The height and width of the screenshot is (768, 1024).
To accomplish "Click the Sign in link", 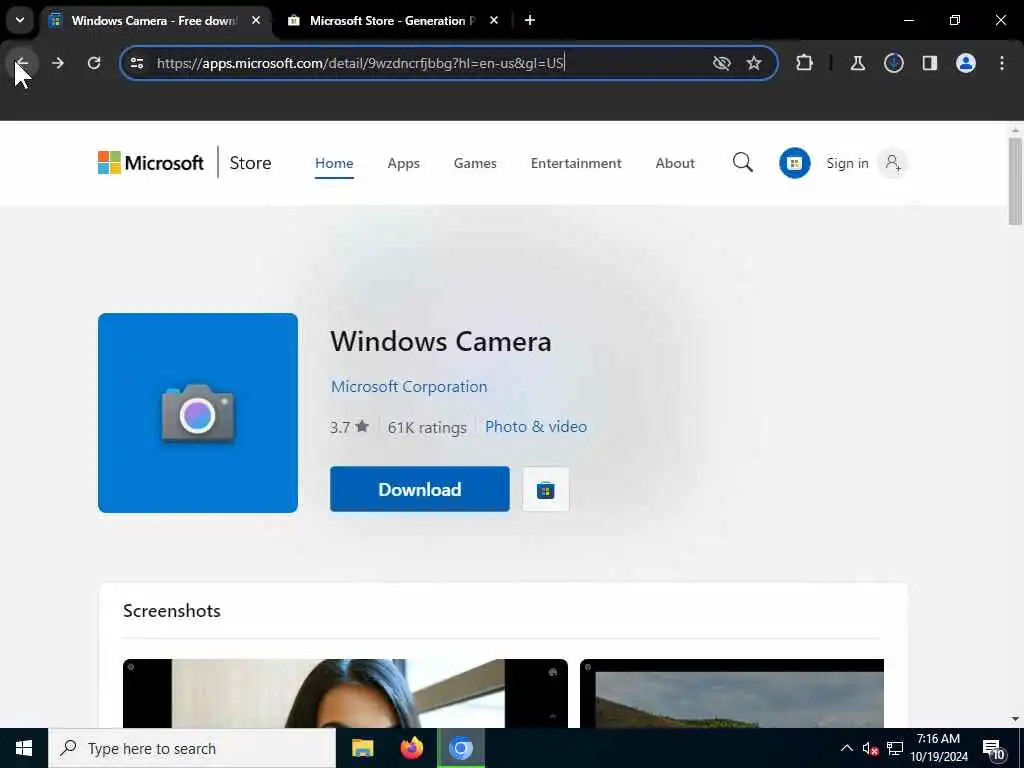I will tap(848, 163).
